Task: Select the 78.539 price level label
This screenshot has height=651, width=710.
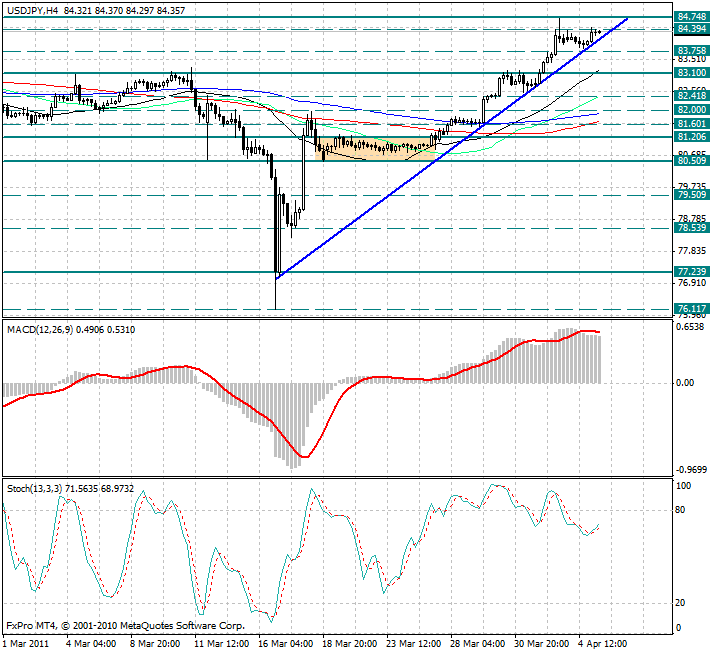Action: (x=691, y=228)
